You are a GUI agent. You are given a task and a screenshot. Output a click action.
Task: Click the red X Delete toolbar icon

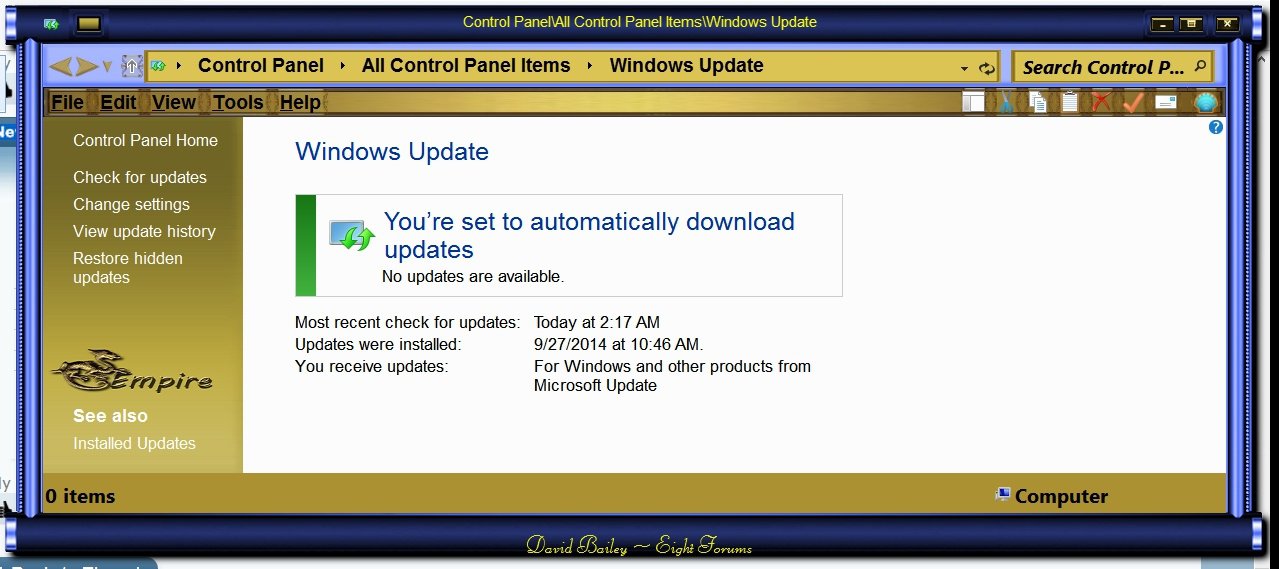[1101, 101]
